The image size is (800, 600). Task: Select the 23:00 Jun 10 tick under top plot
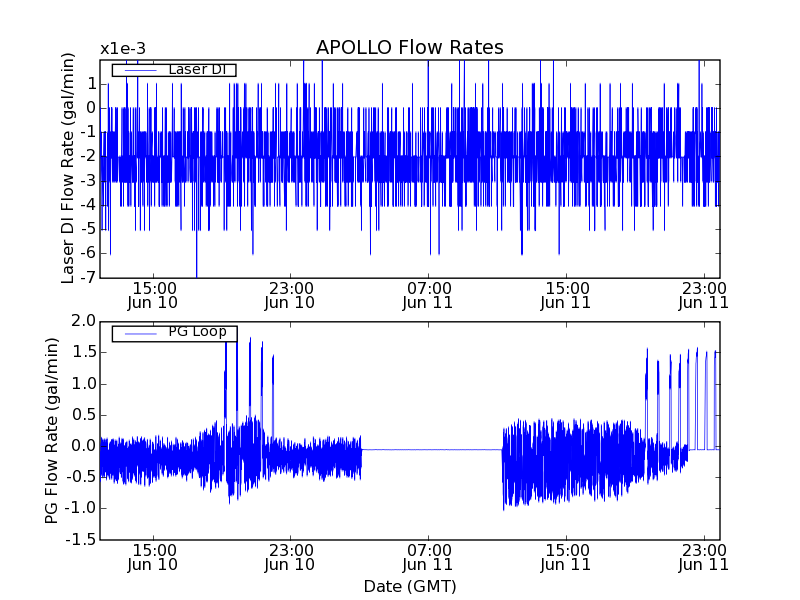[290, 294]
